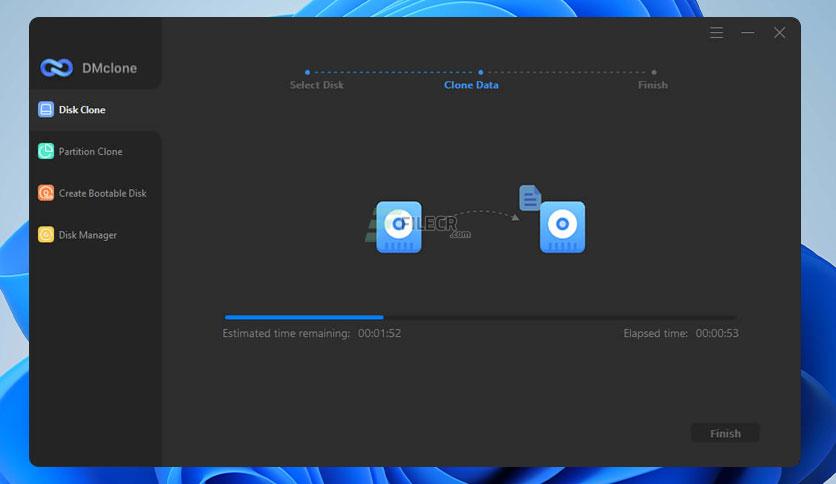Click the destination disk icon
The image size is (836, 484).
click(562, 227)
